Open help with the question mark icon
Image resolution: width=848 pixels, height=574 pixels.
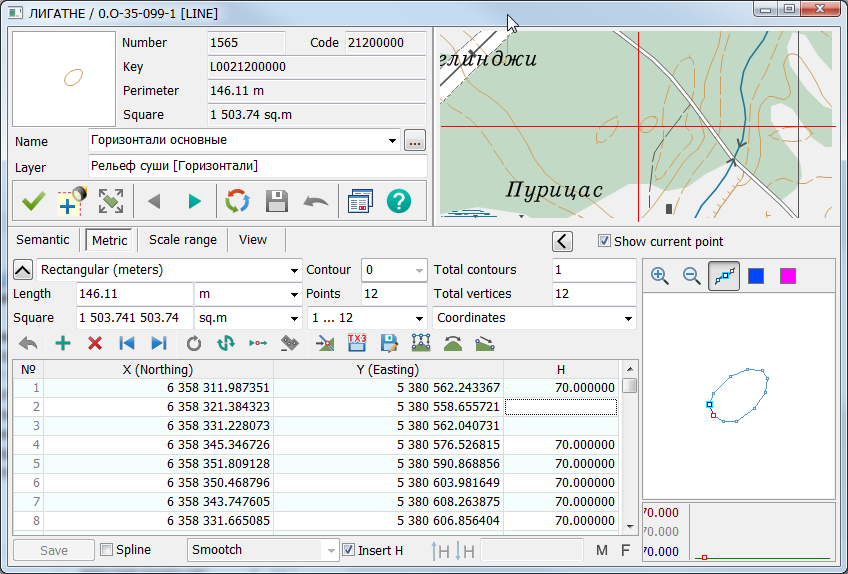pos(398,201)
